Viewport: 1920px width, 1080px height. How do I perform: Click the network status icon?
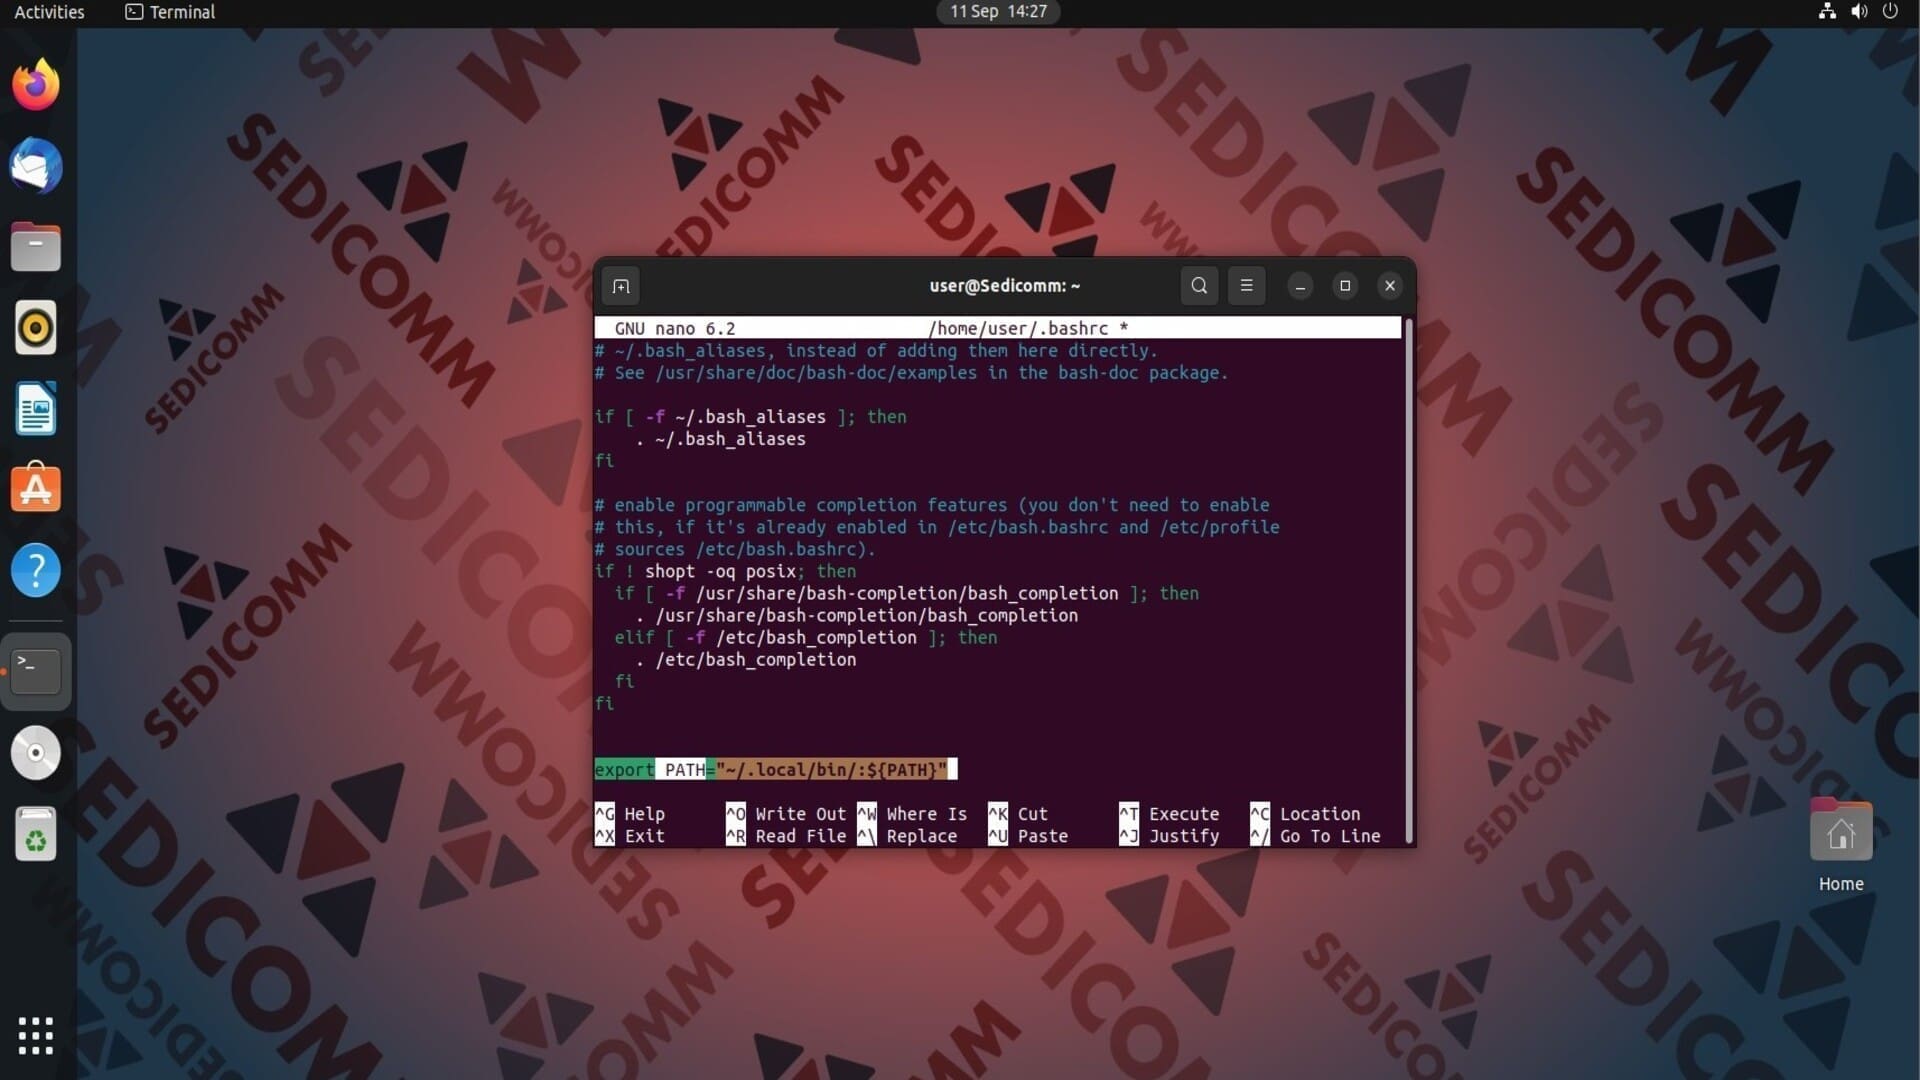click(1827, 12)
